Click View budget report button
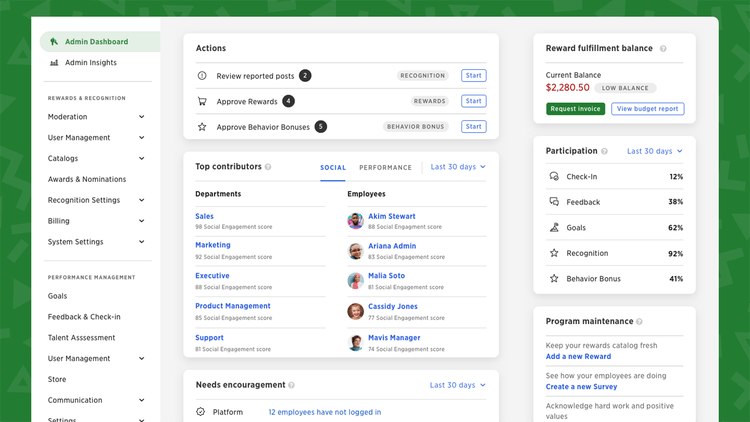This screenshot has height=422, width=750. 648,109
